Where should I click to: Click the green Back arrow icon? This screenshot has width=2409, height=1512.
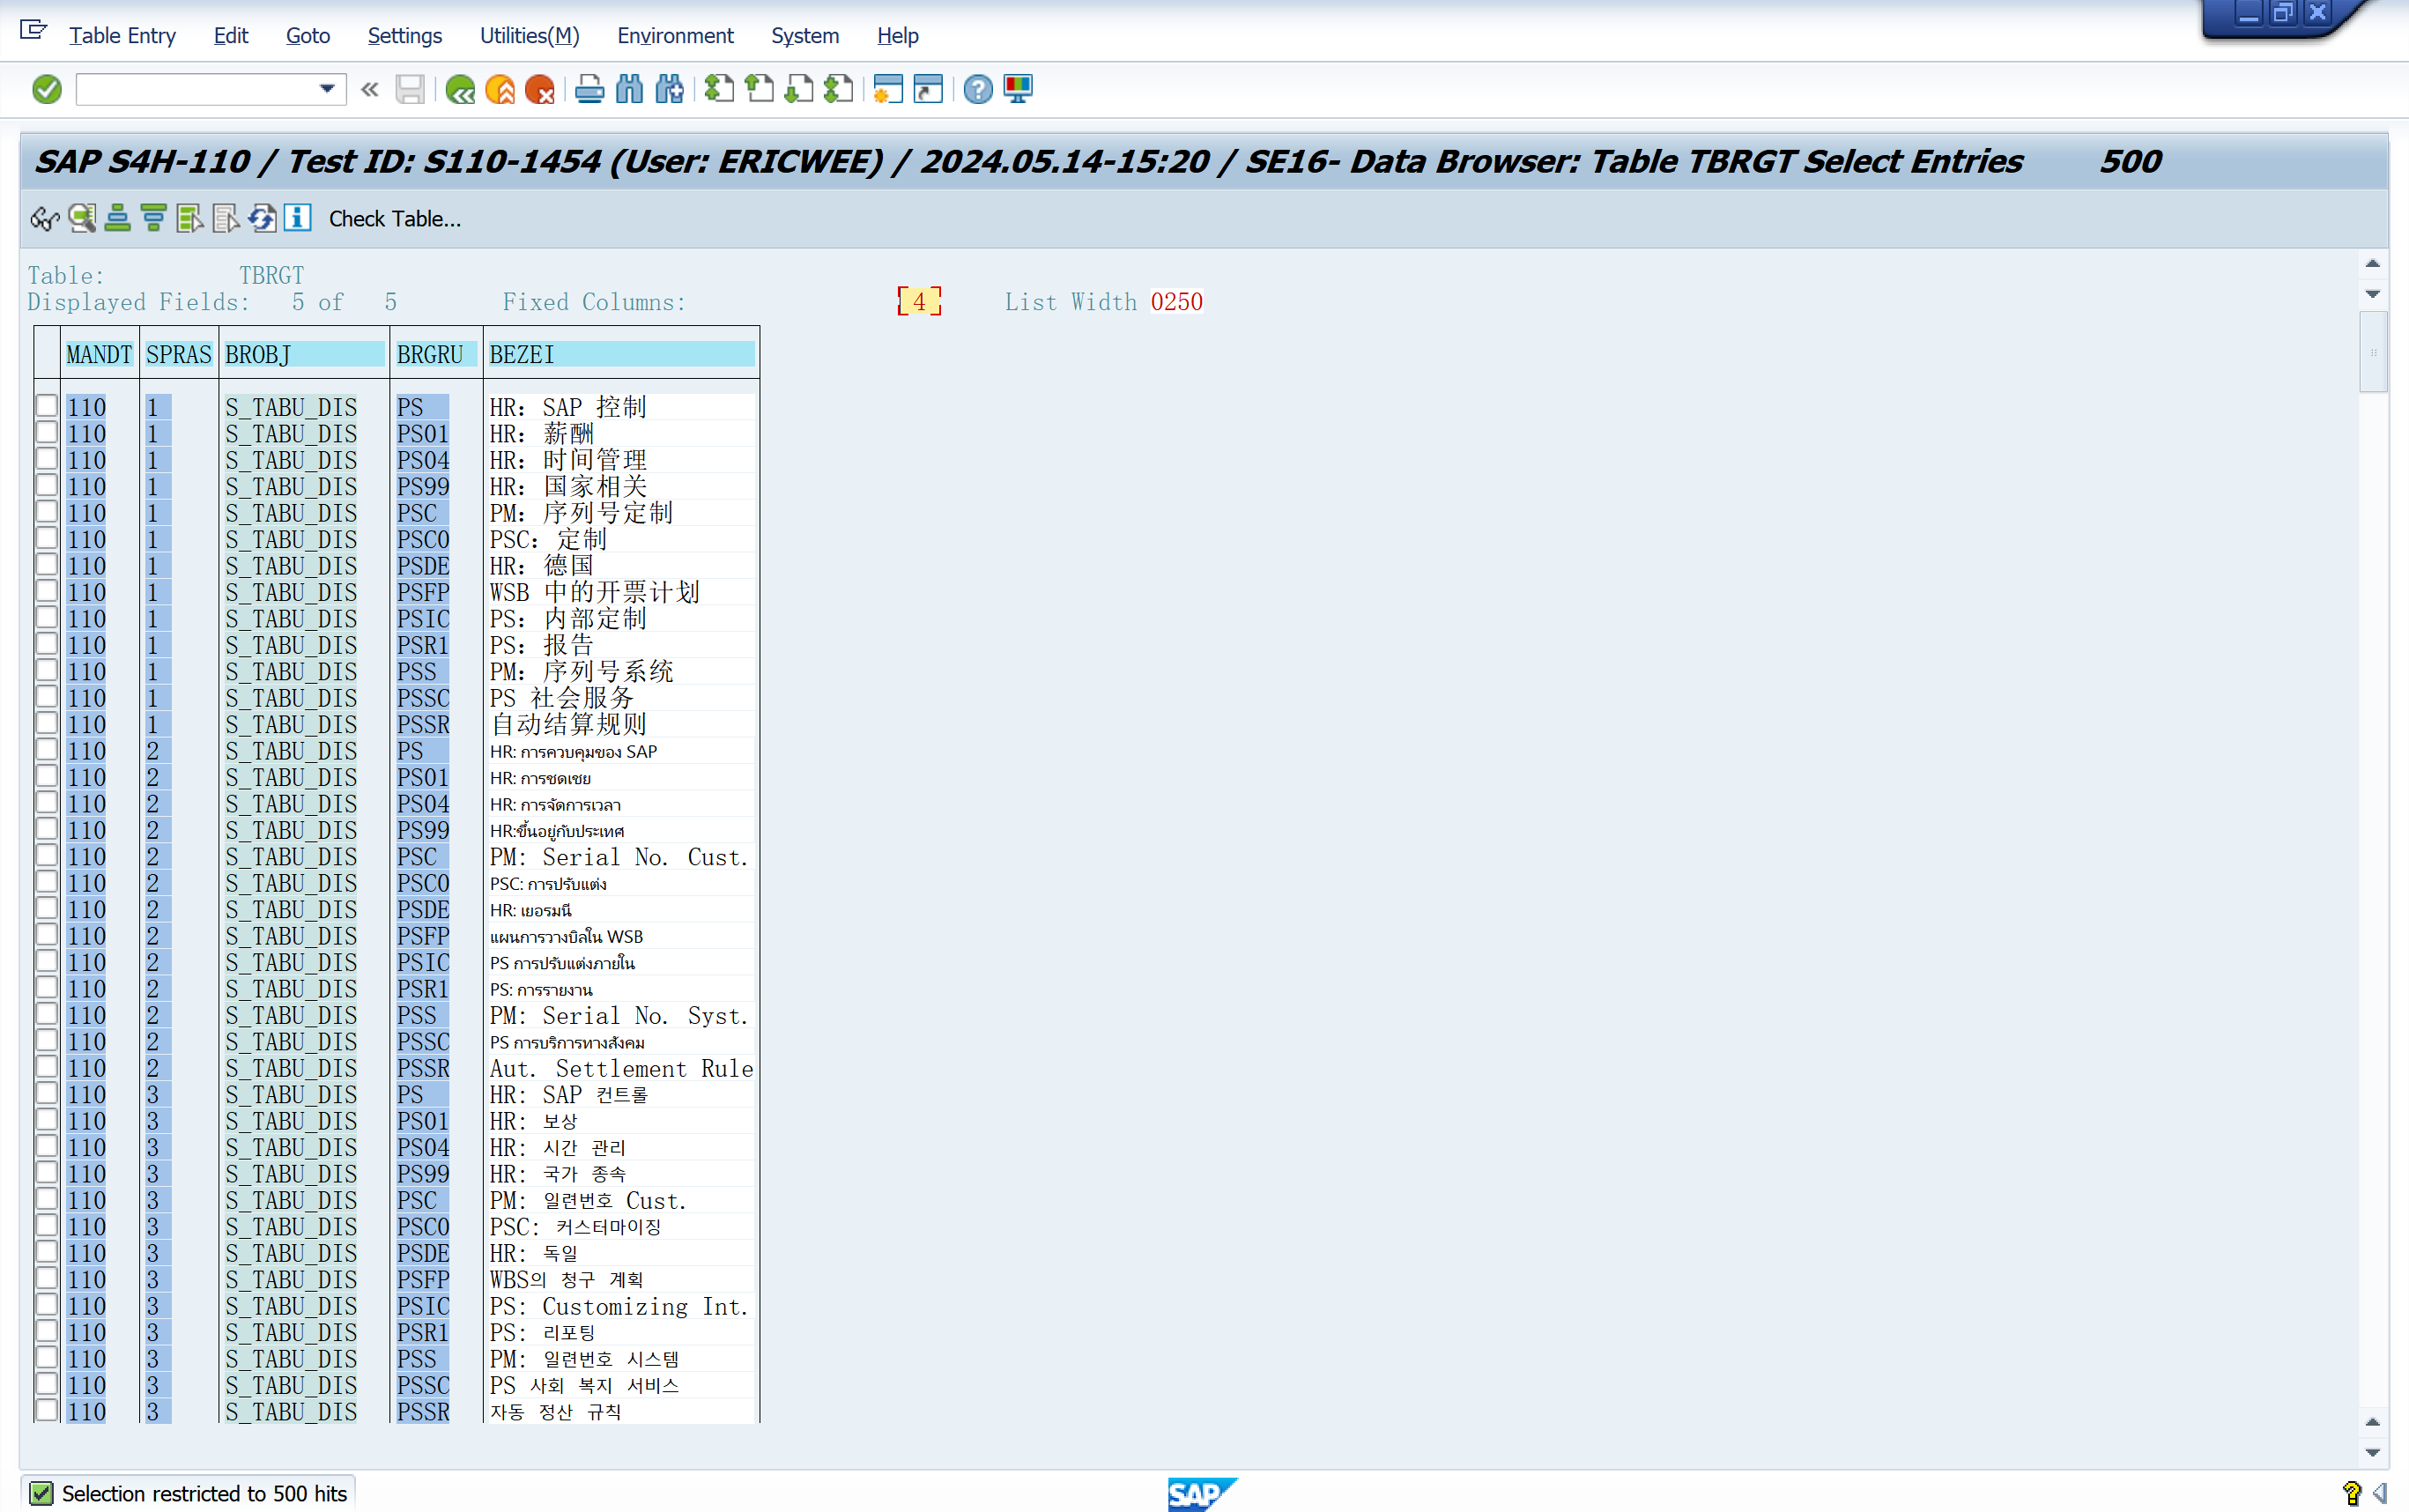(x=460, y=90)
